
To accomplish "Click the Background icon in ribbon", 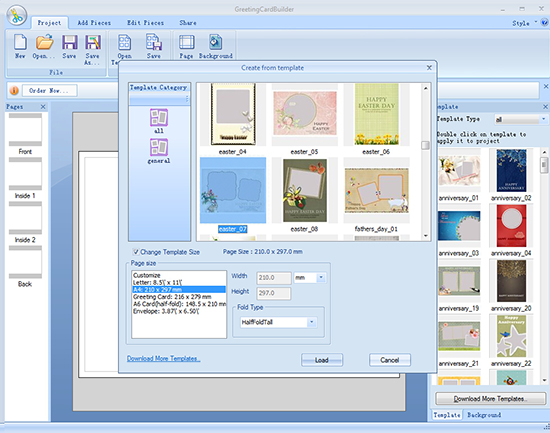I will [x=215, y=42].
